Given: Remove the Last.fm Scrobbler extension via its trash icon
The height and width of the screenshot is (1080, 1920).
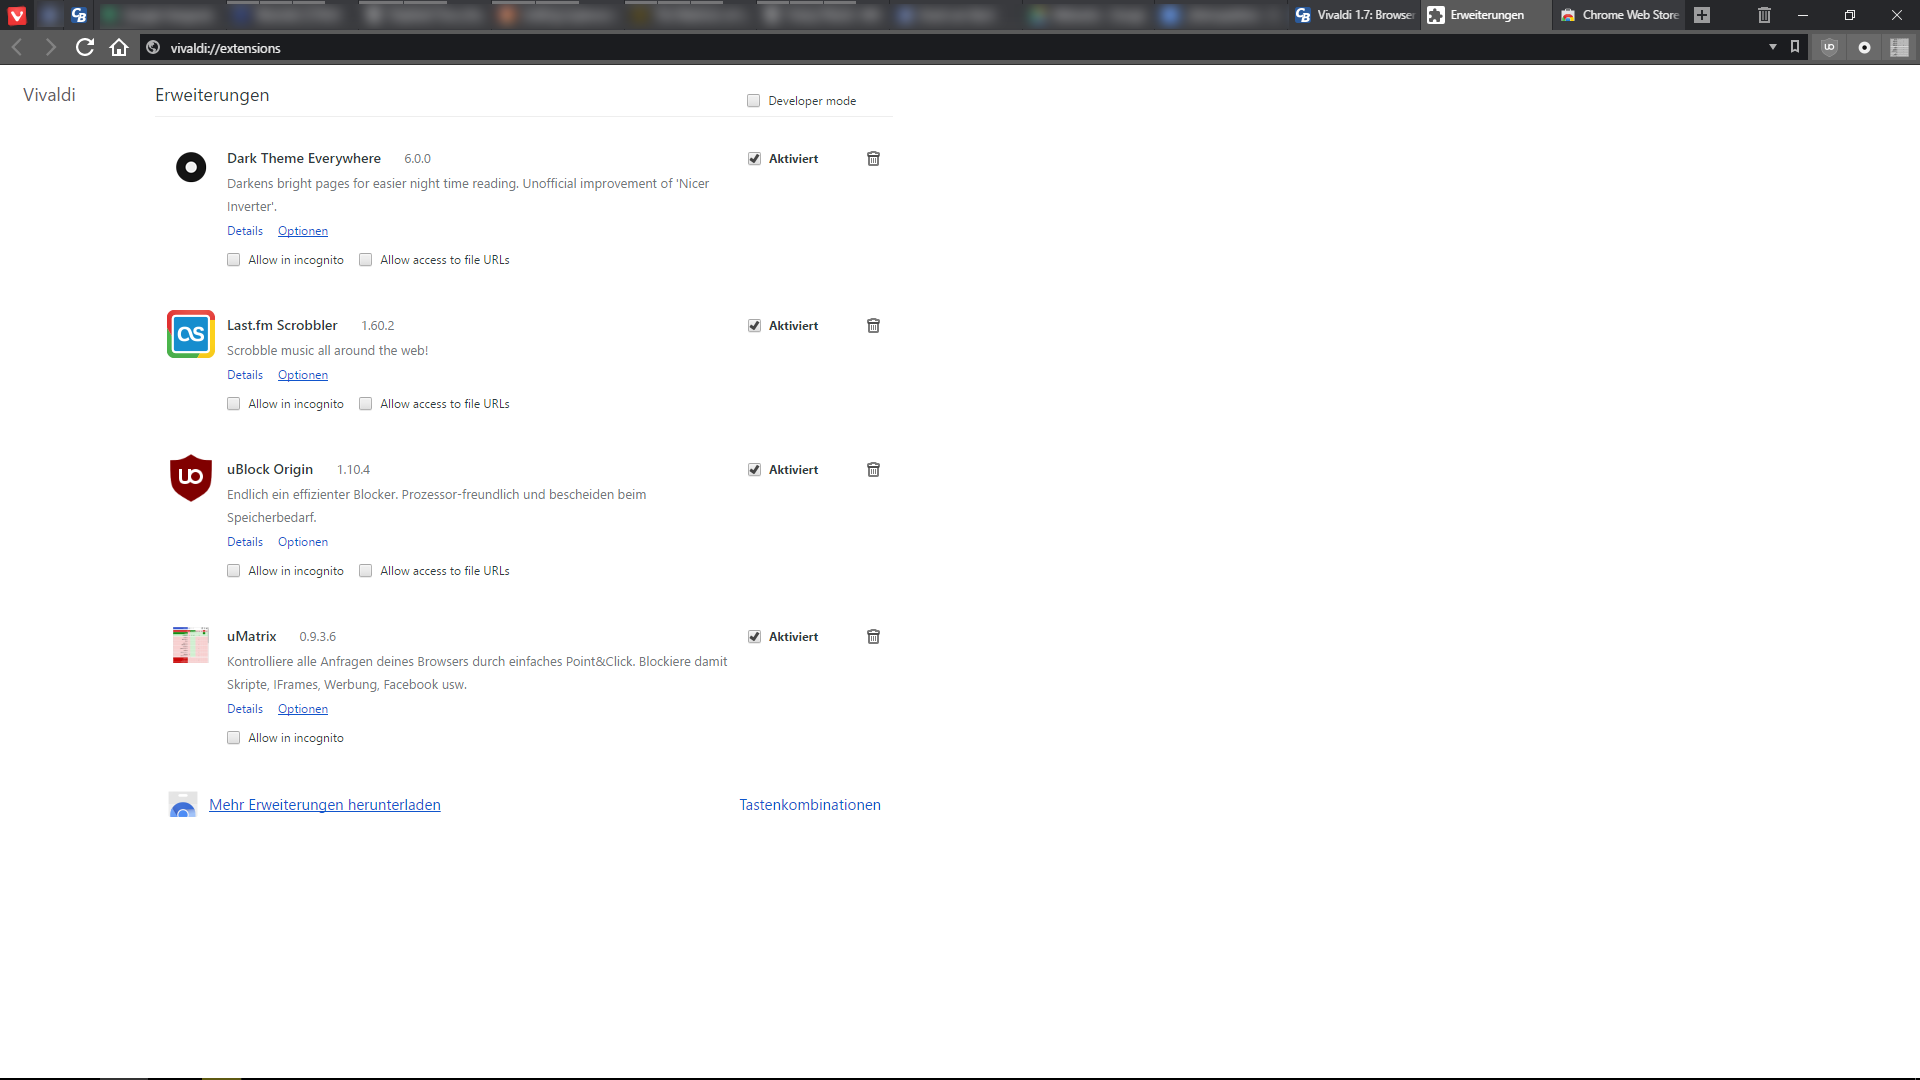Looking at the screenshot, I should [873, 326].
